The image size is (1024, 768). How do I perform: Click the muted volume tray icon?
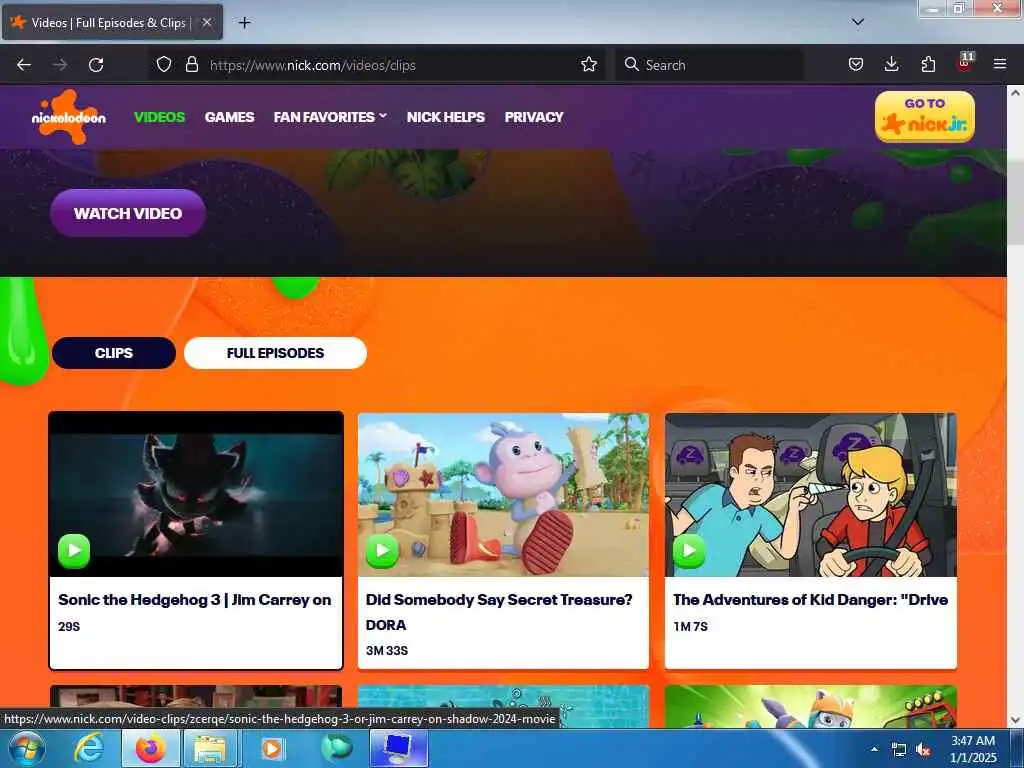923,750
